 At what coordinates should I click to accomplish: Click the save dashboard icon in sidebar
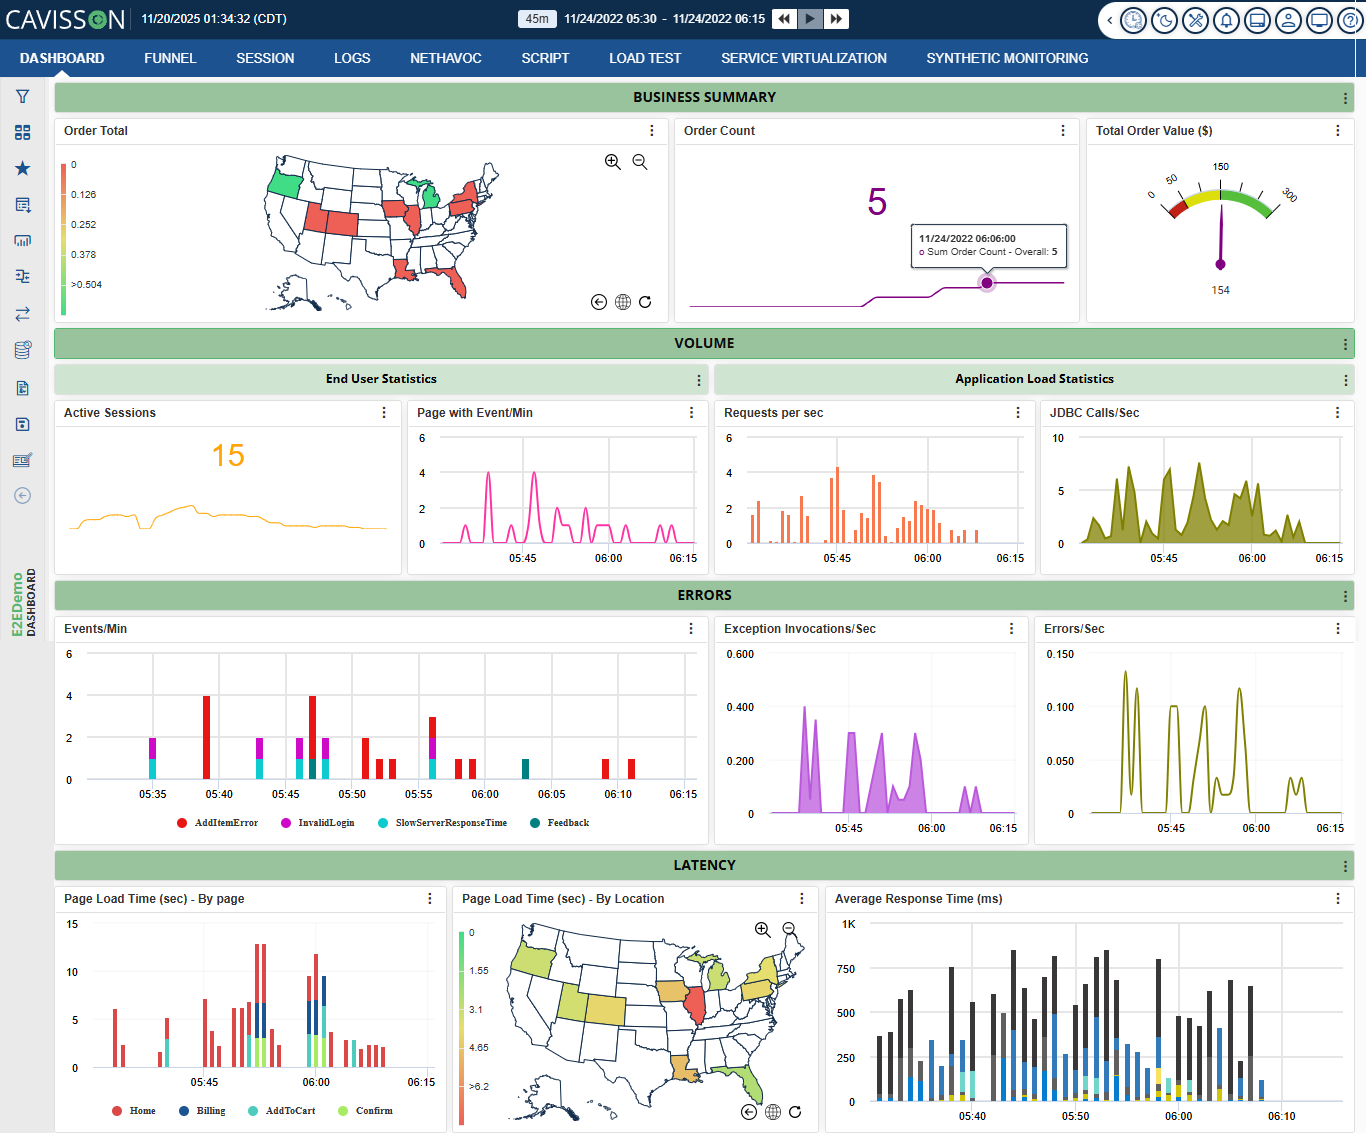[x=22, y=424]
